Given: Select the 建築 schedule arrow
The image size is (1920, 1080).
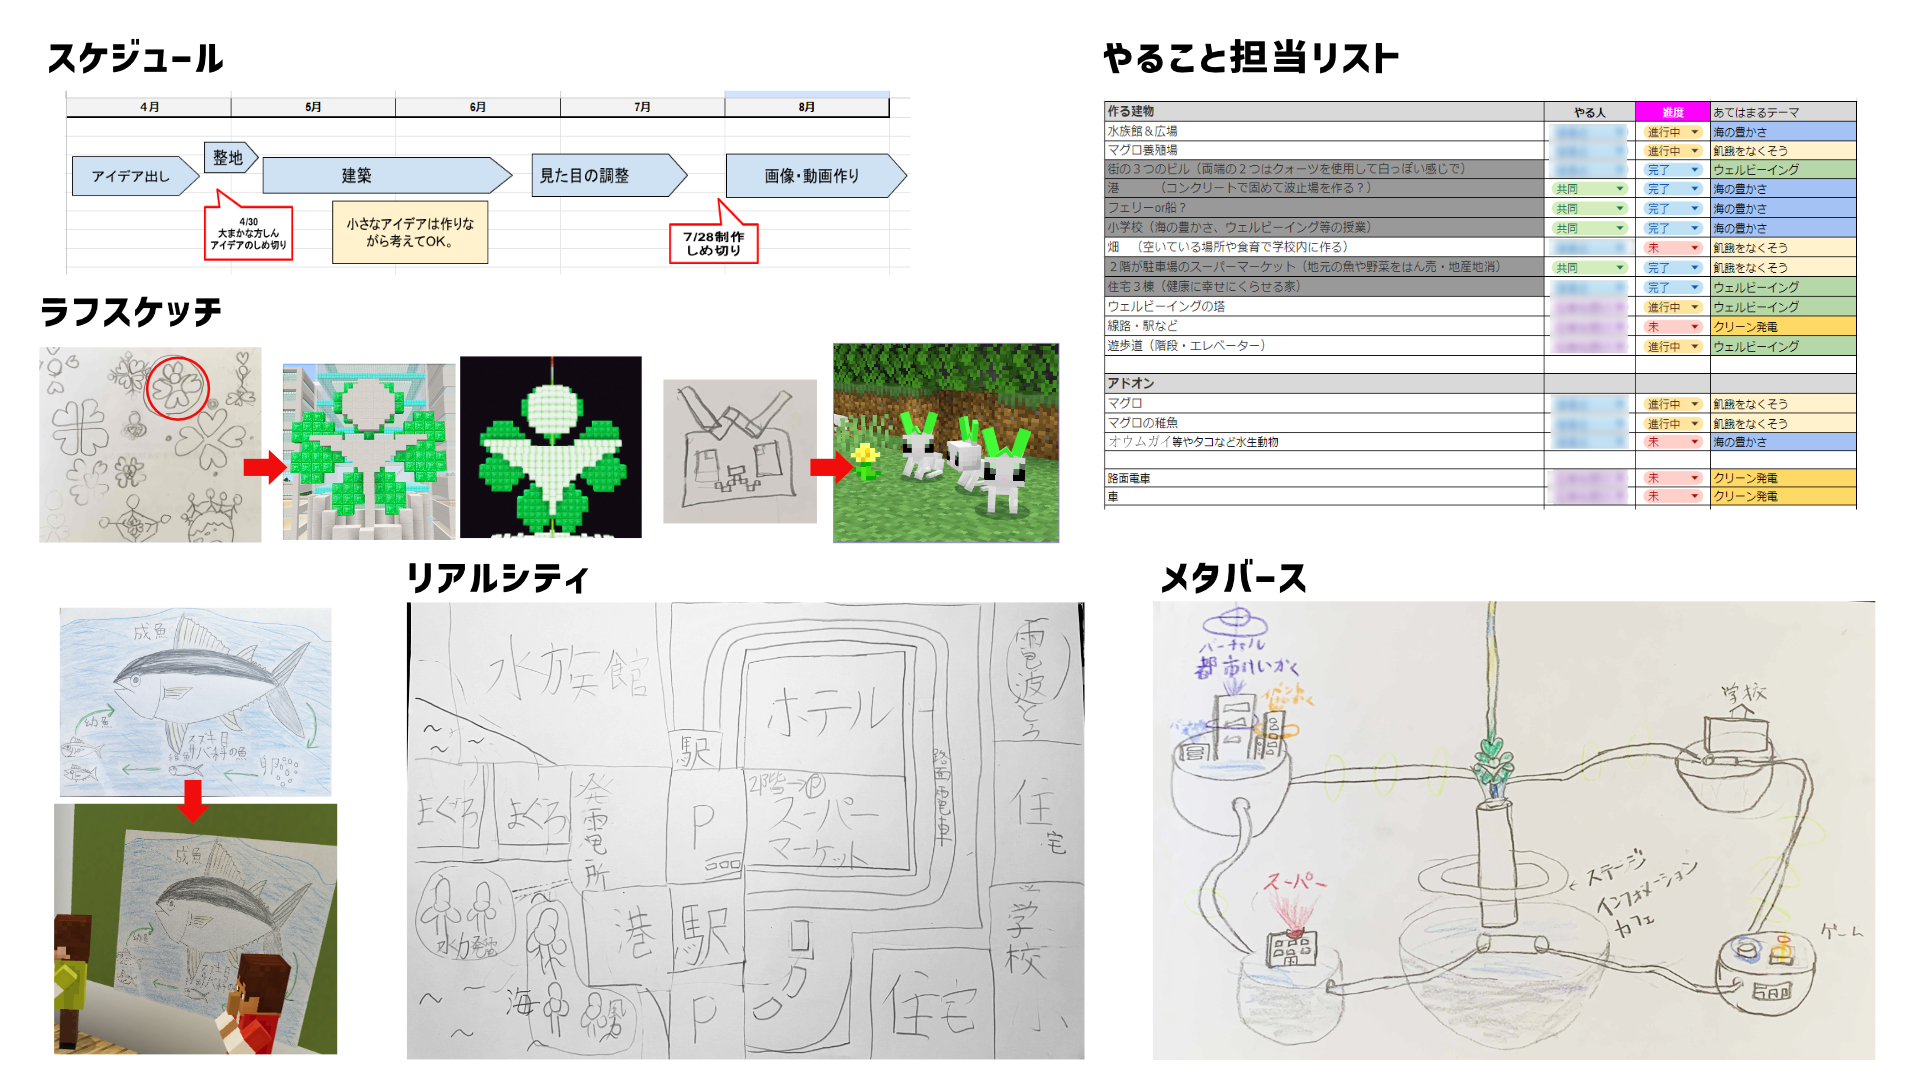Looking at the screenshot, I should pos(387,175).
